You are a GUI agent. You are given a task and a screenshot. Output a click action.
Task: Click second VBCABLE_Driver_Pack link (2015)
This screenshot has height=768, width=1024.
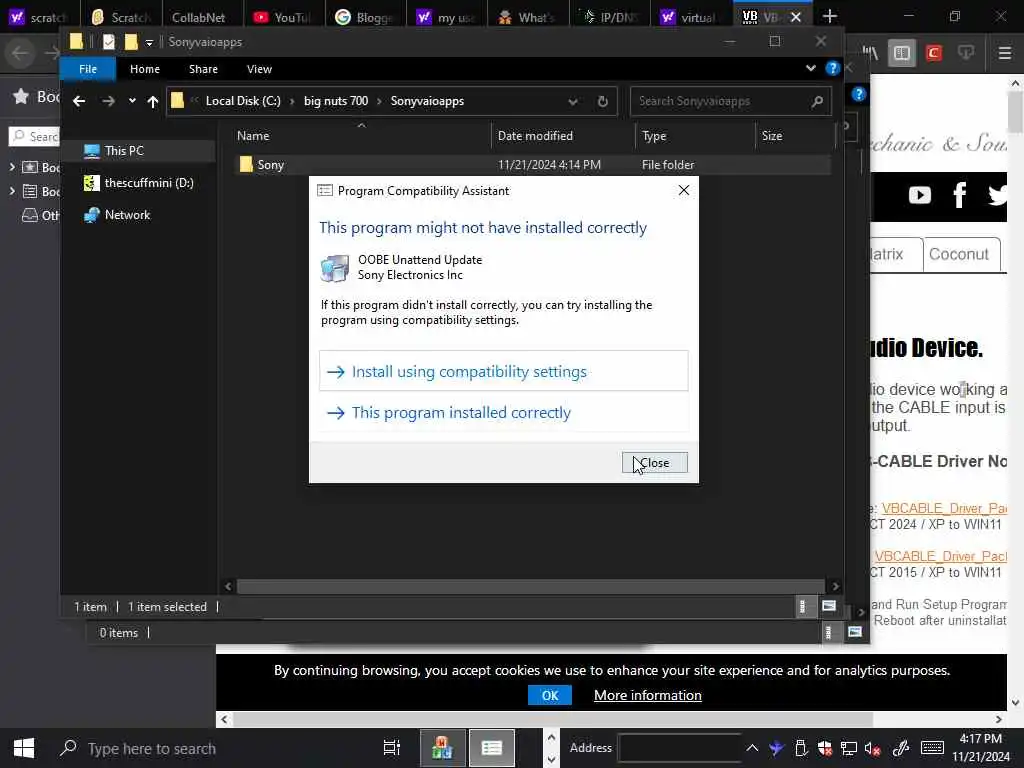click(940, 556)
